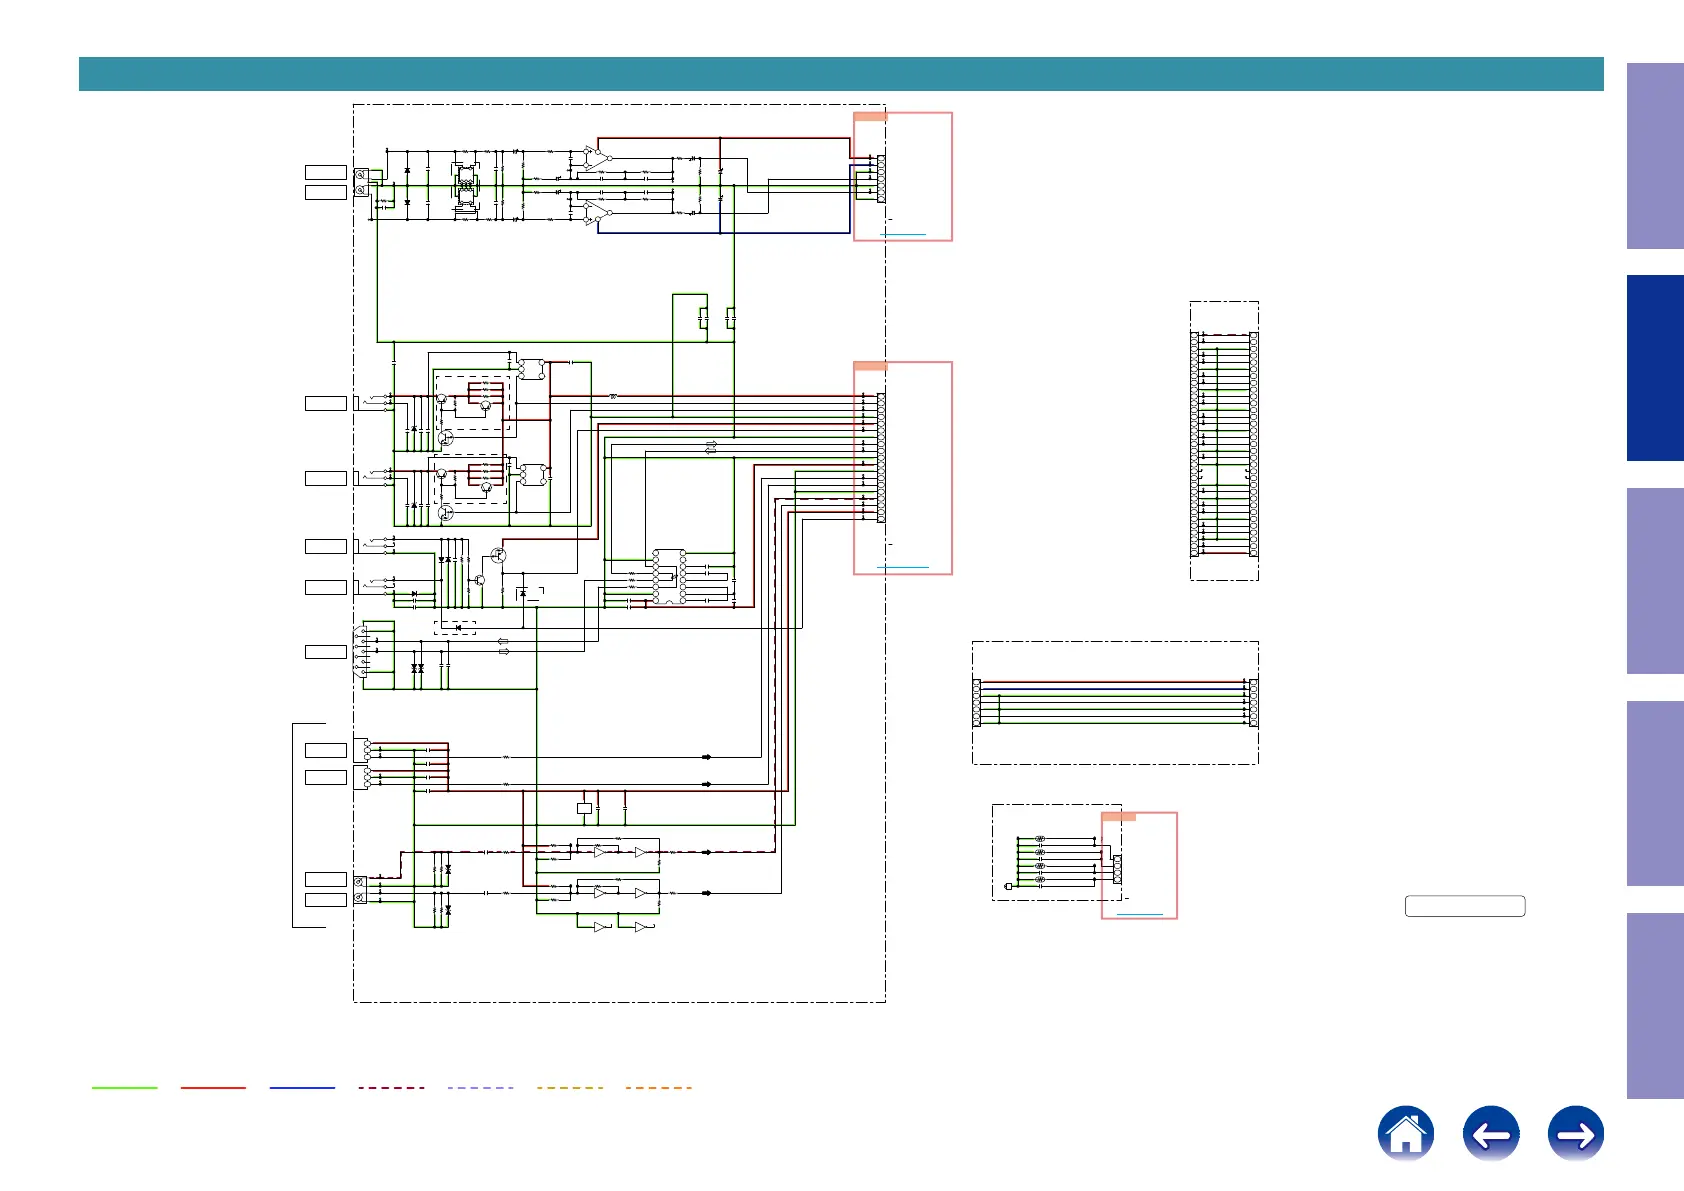Select the dark blue active side tab
Screen dimensions: 1684x1191
point(1655,368)
